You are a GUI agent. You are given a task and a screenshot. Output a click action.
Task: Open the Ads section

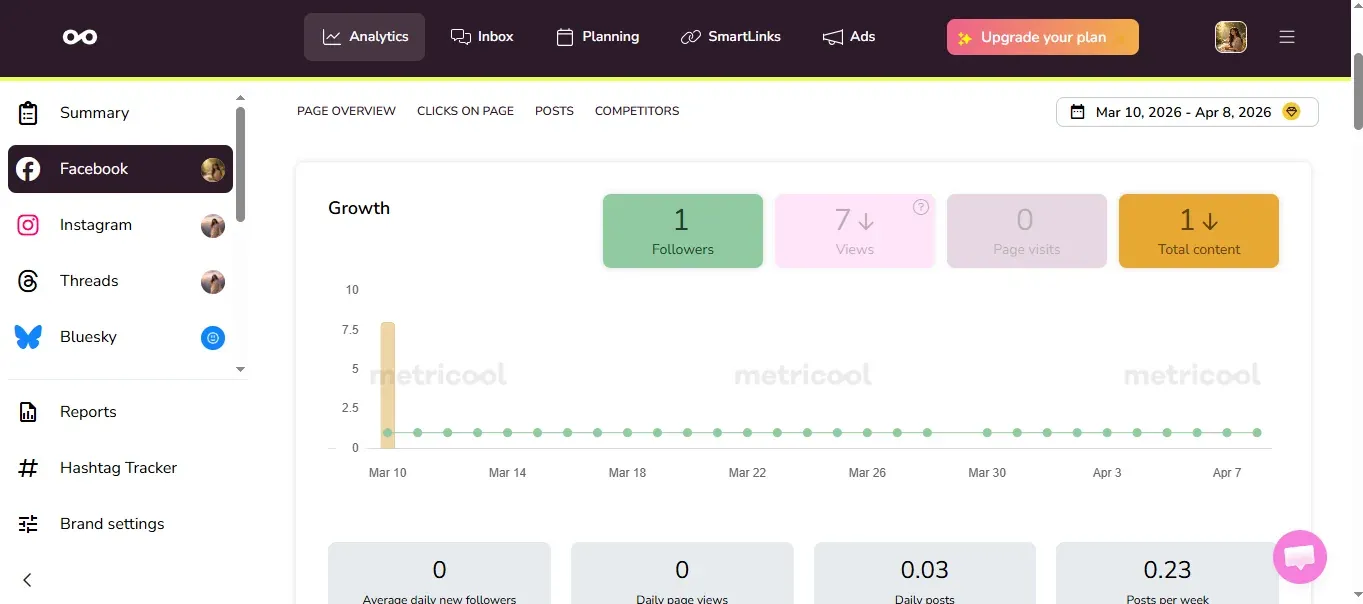pyautogui.click(x=848, y=37)
